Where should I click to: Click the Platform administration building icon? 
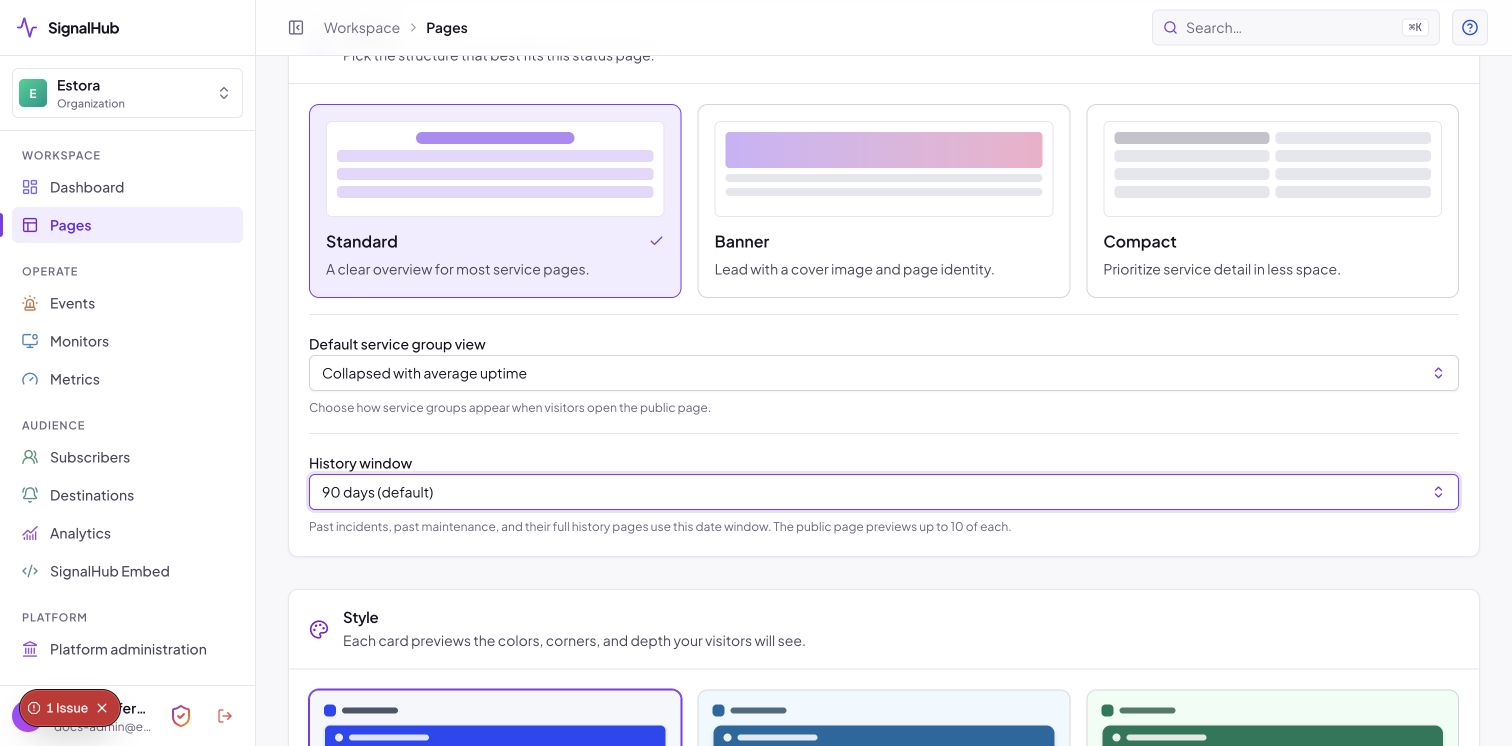click(x=30, y=649)
